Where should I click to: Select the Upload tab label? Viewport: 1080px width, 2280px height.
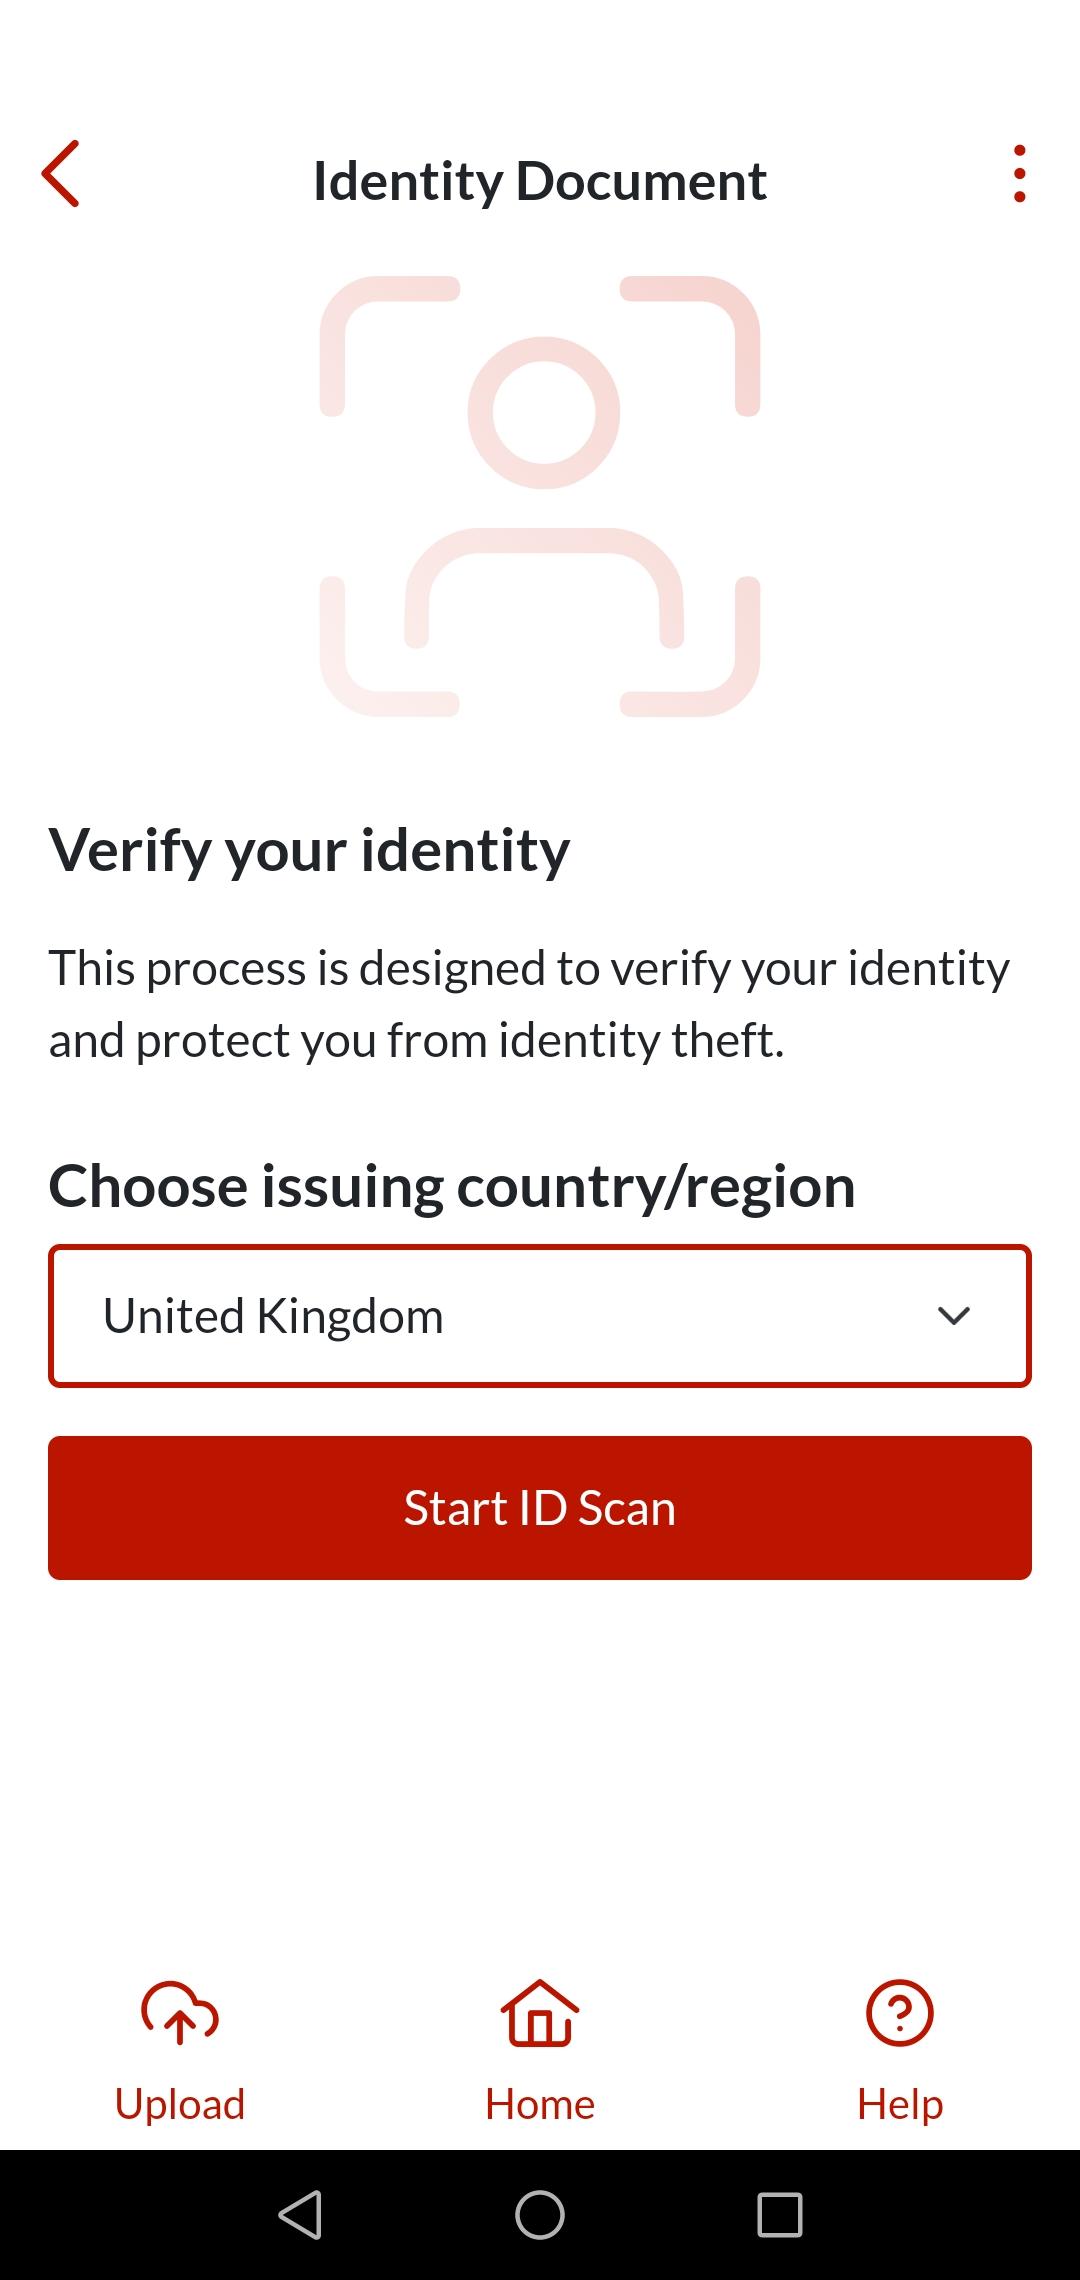[x=180, y=2104]
